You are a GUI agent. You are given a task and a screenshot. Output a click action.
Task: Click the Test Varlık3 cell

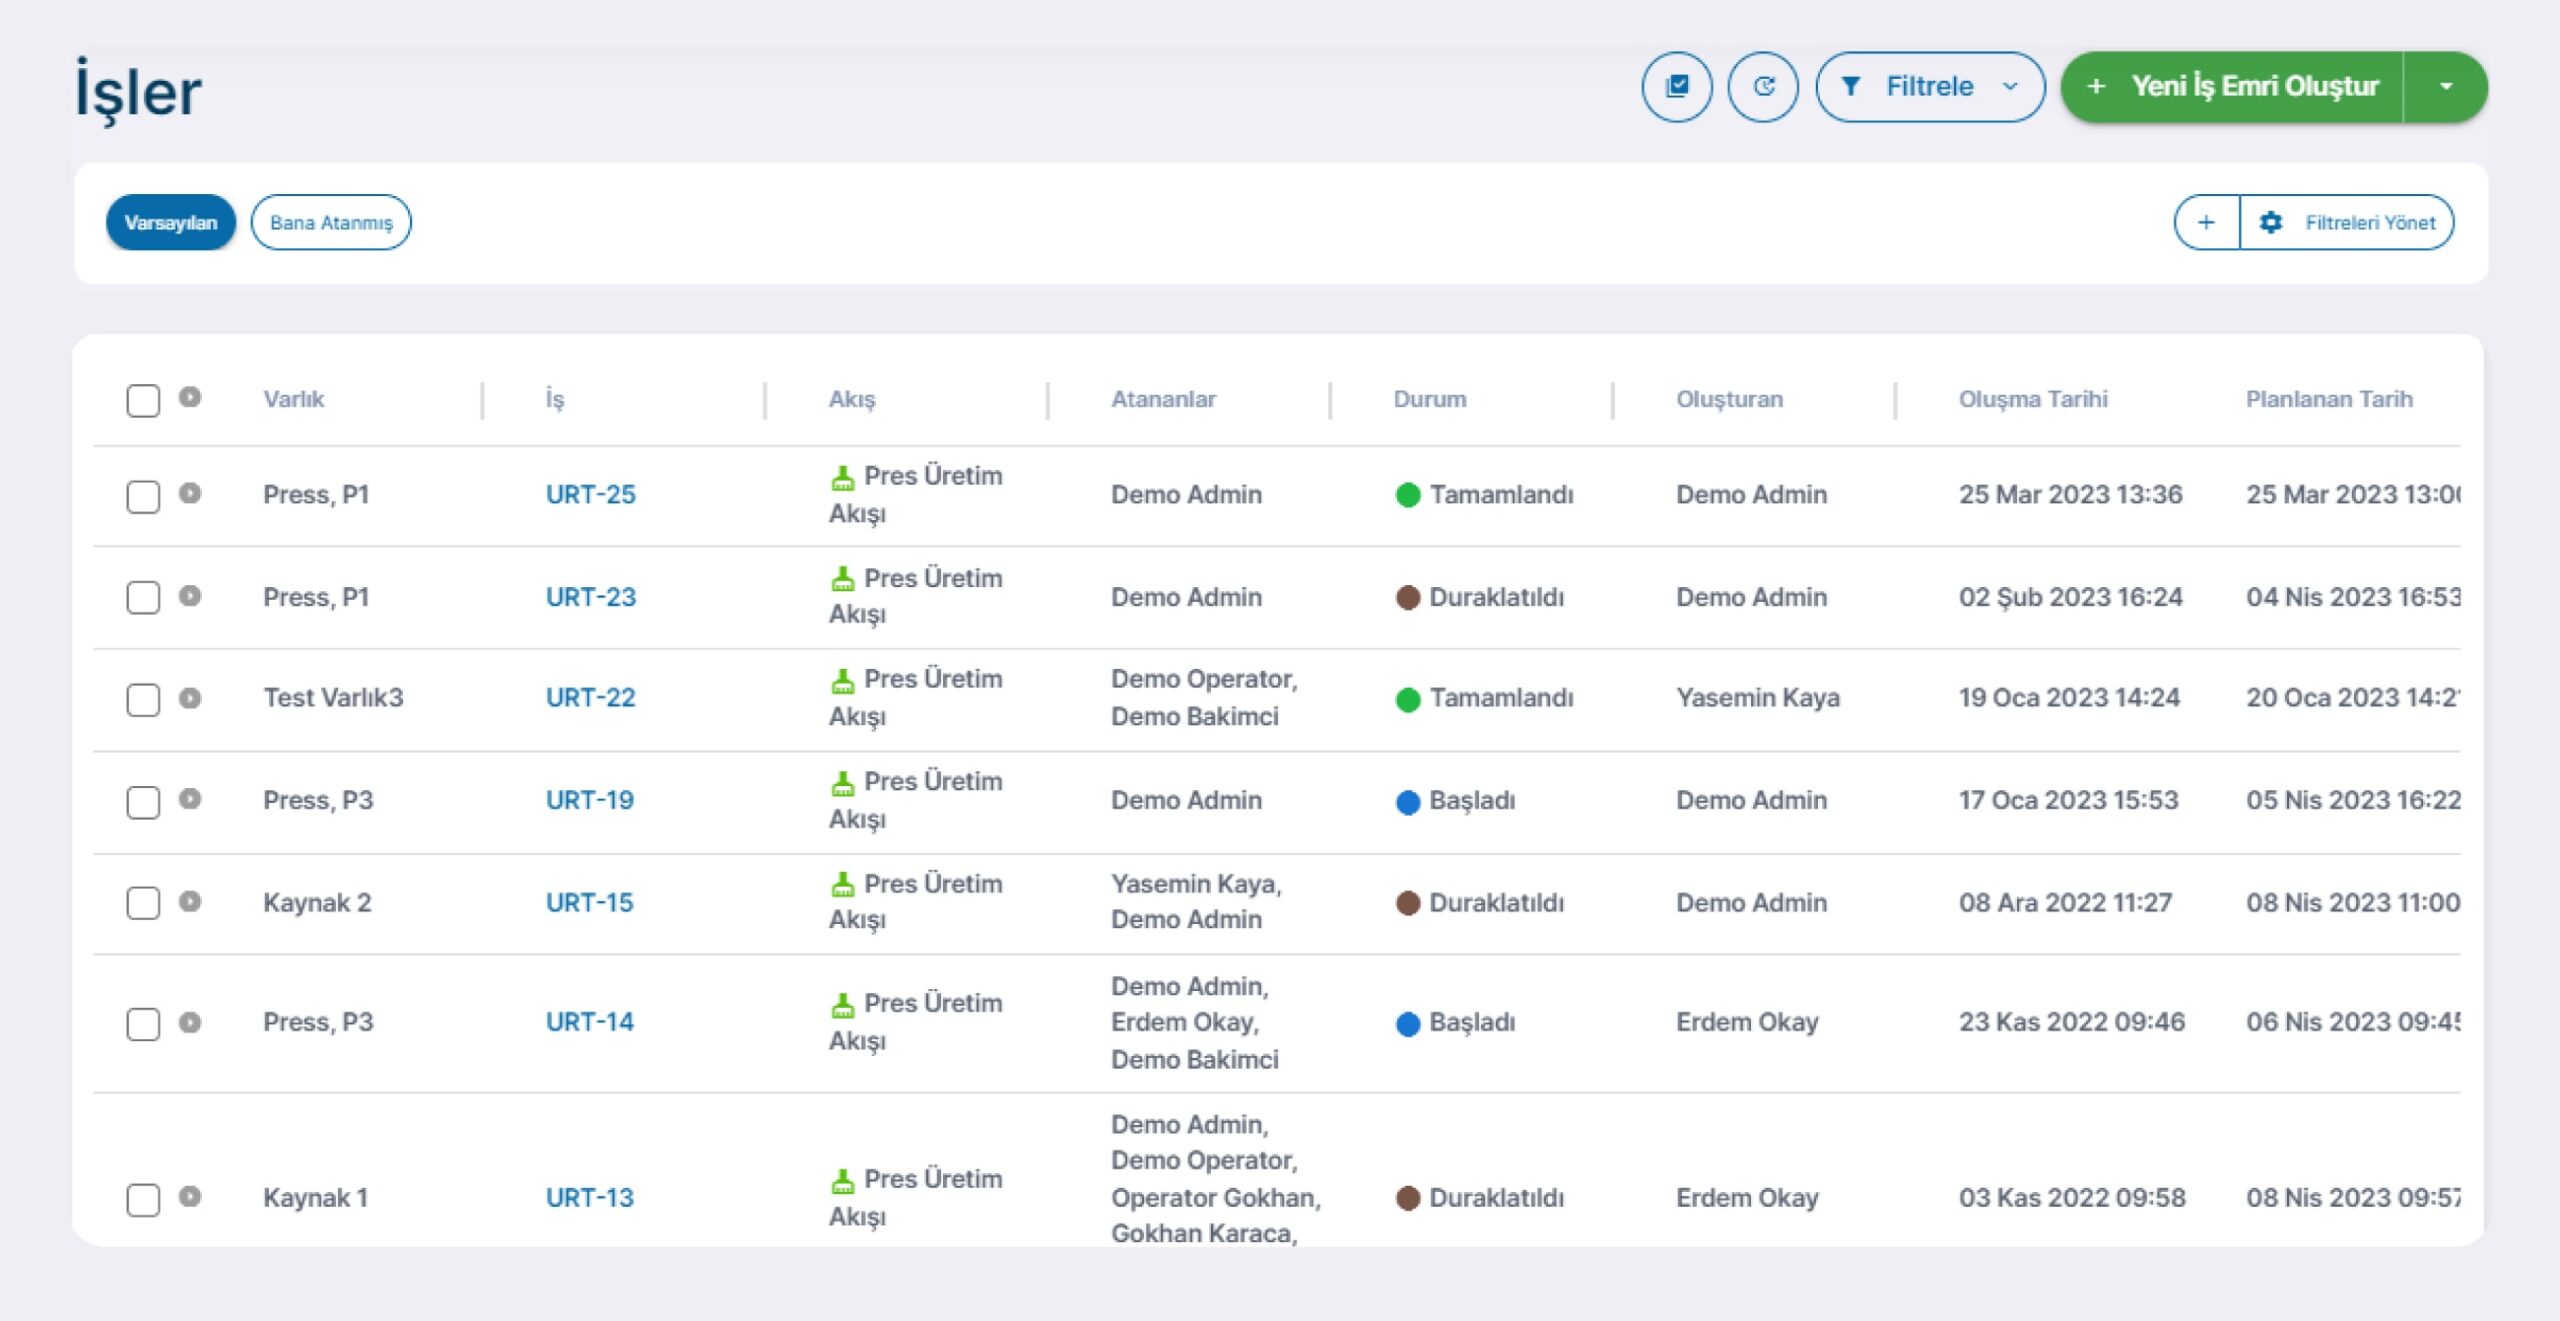point(333,697)
